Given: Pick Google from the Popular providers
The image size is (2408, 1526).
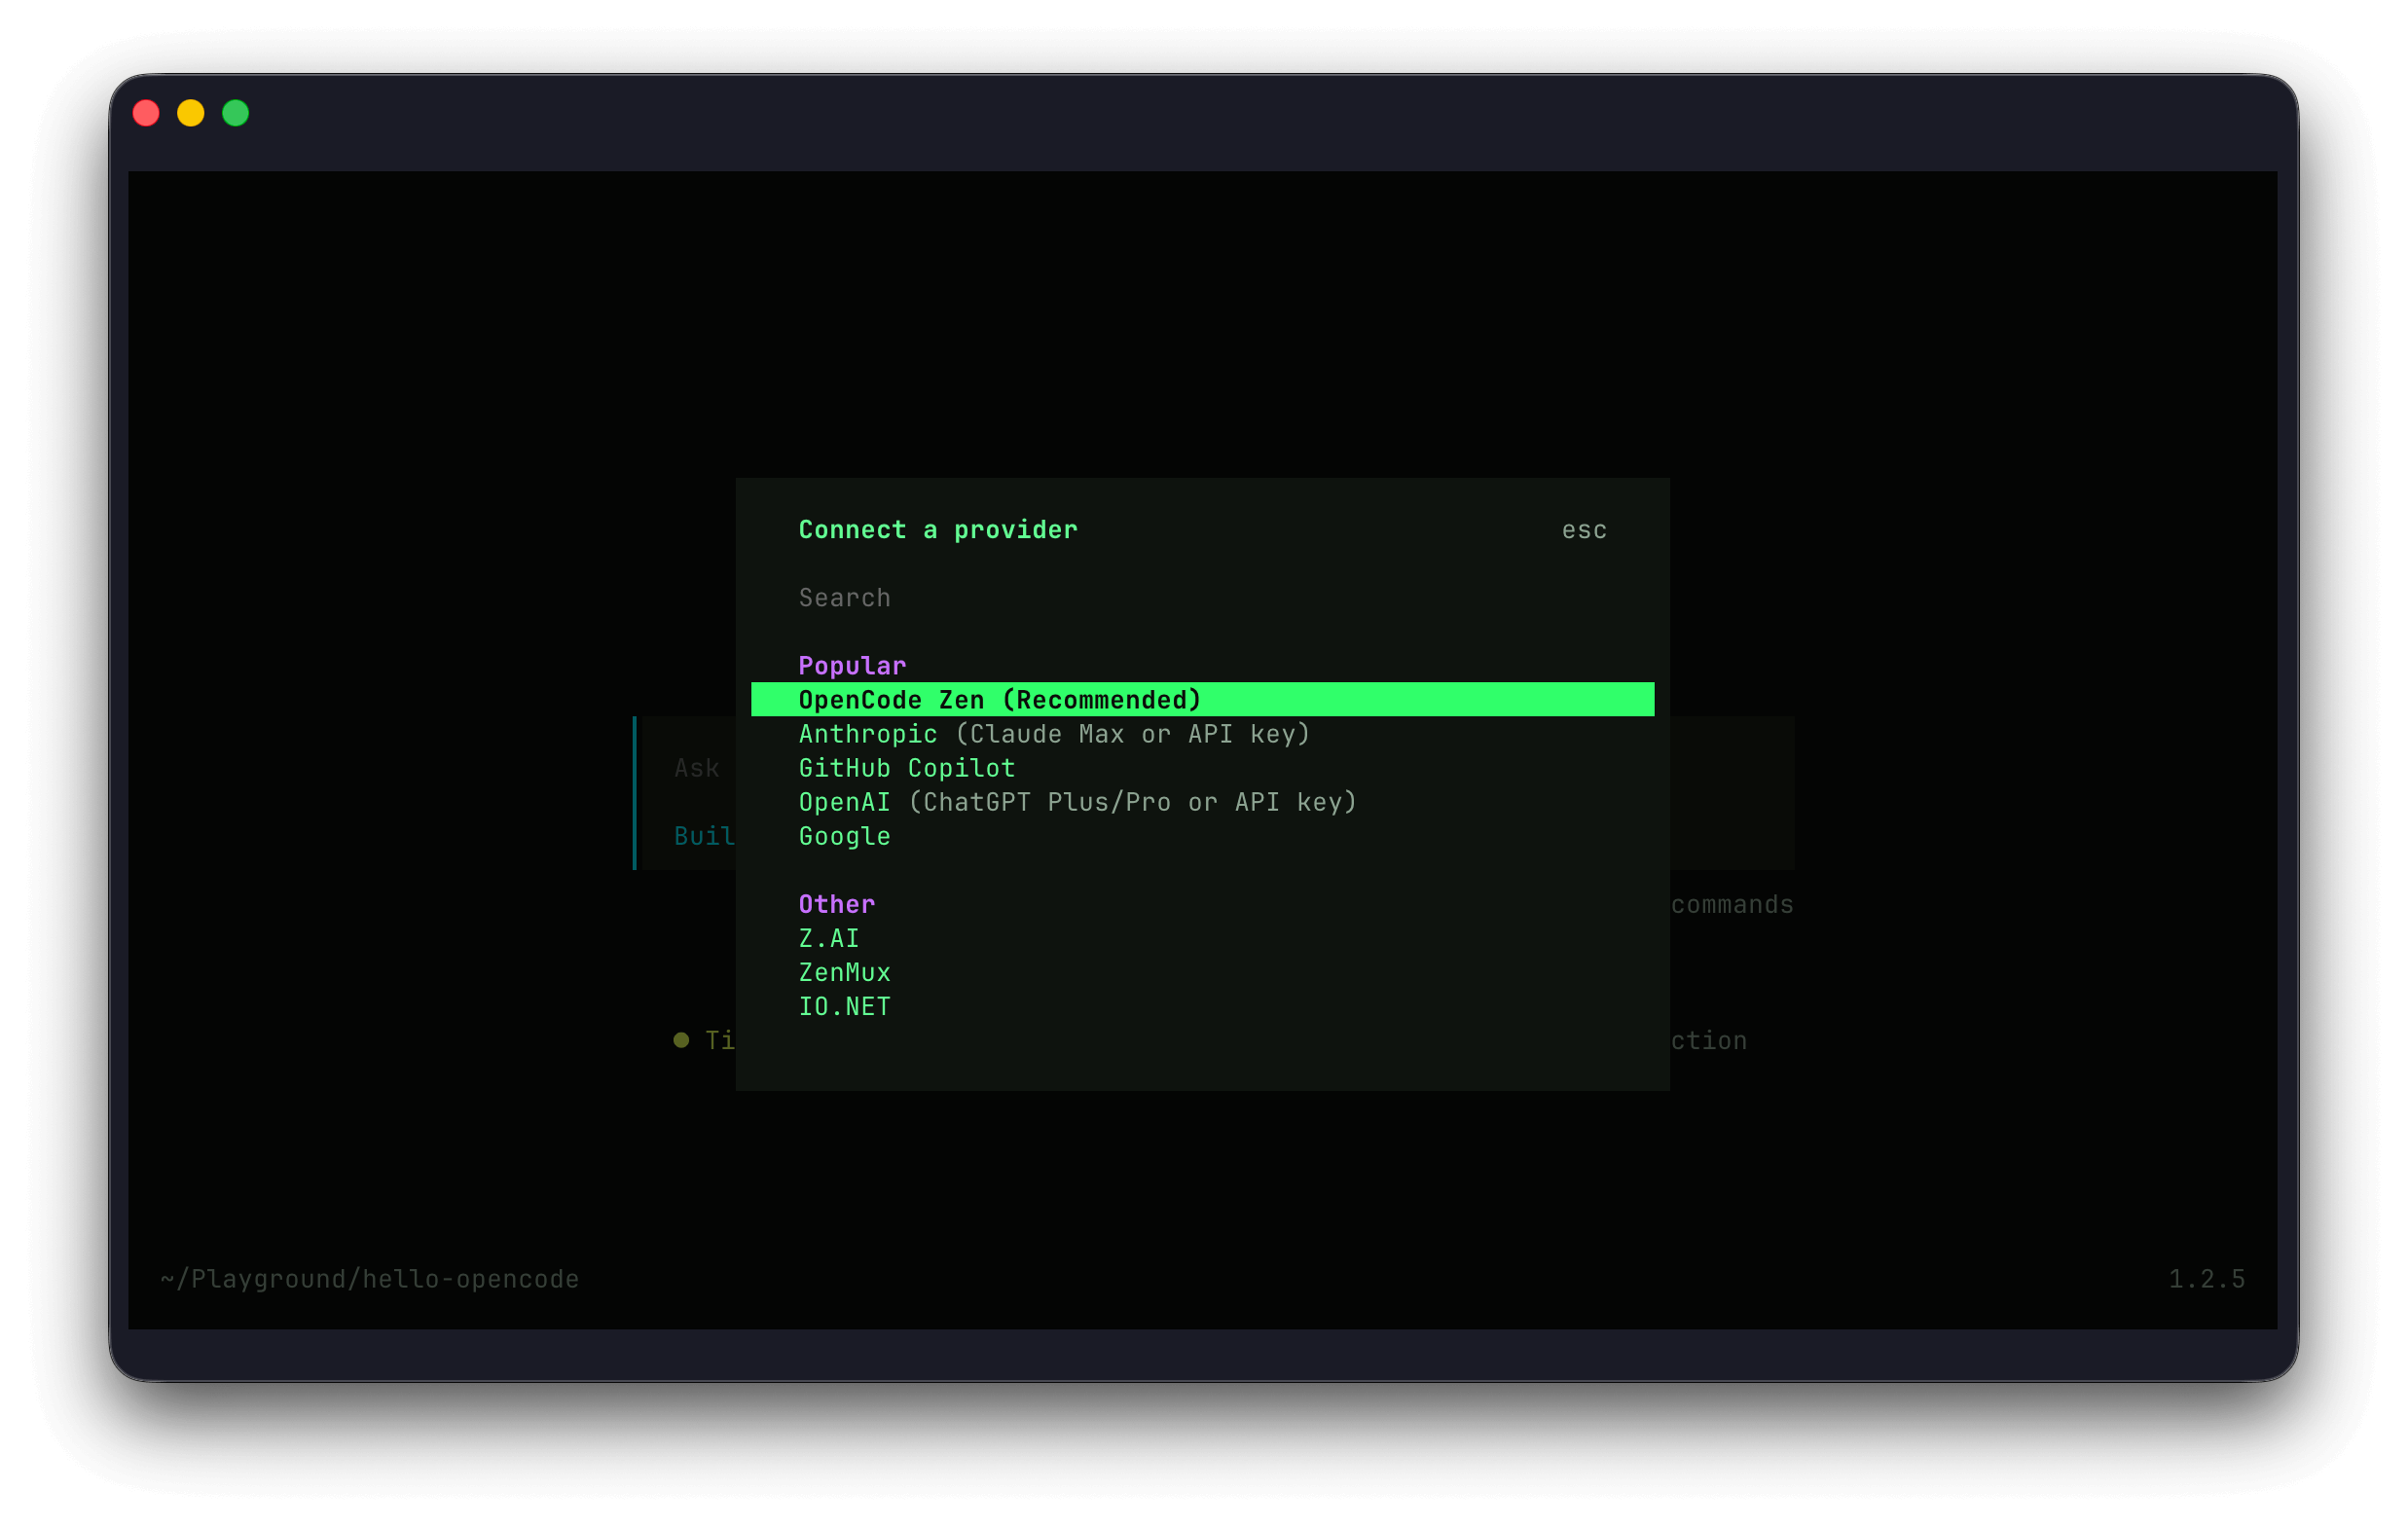Looking at the screenshot, I should [x=844, y=835].
